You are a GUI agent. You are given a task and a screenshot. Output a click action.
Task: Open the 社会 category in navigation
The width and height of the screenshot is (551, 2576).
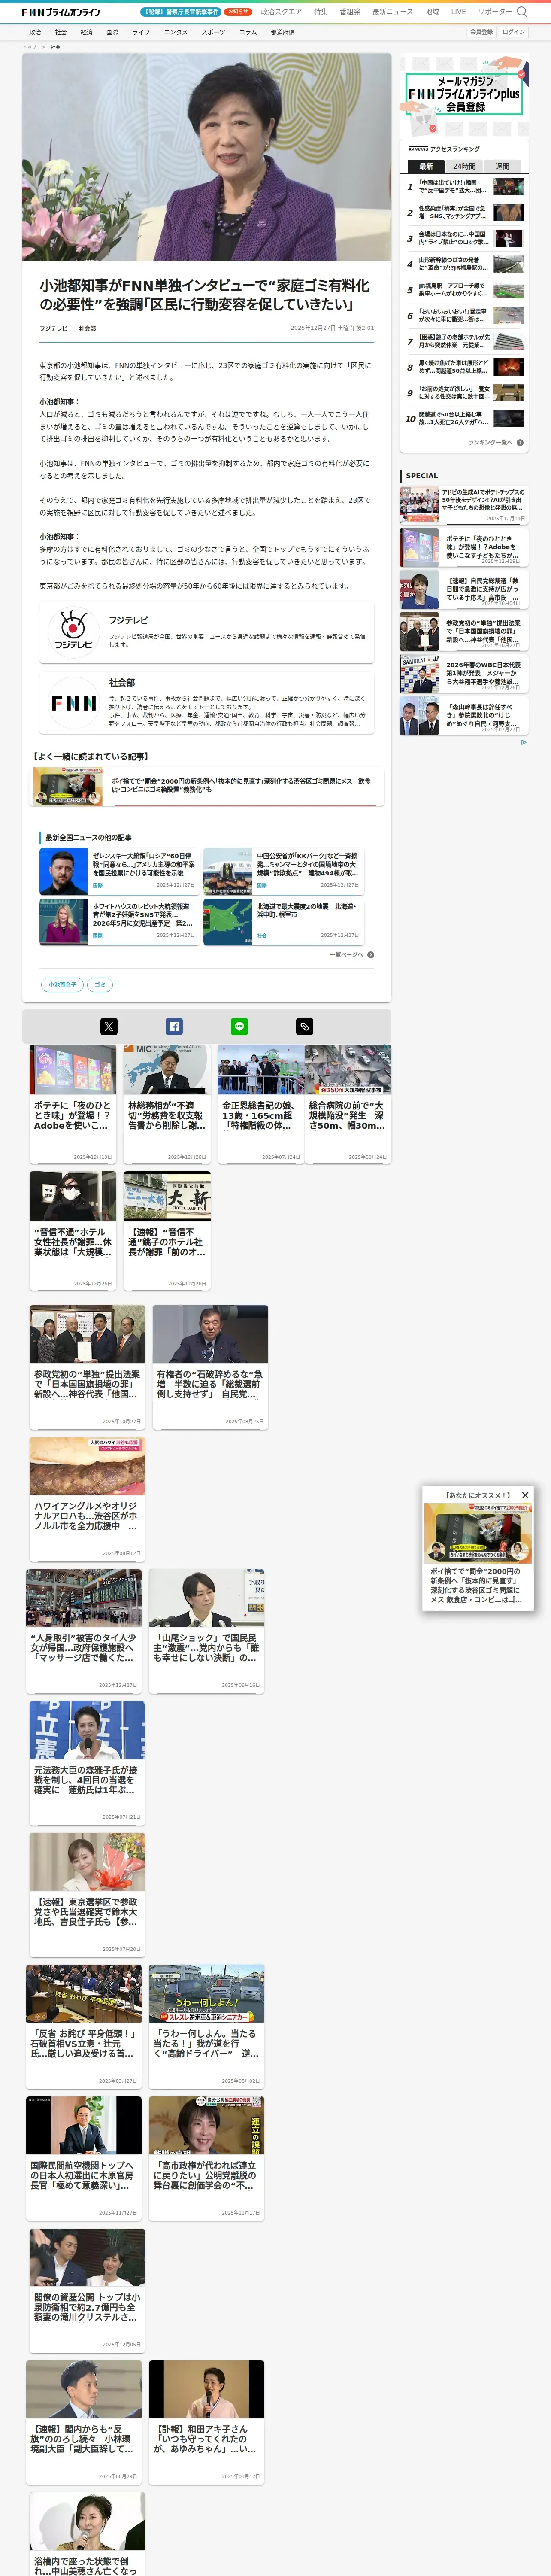point(61,32)
